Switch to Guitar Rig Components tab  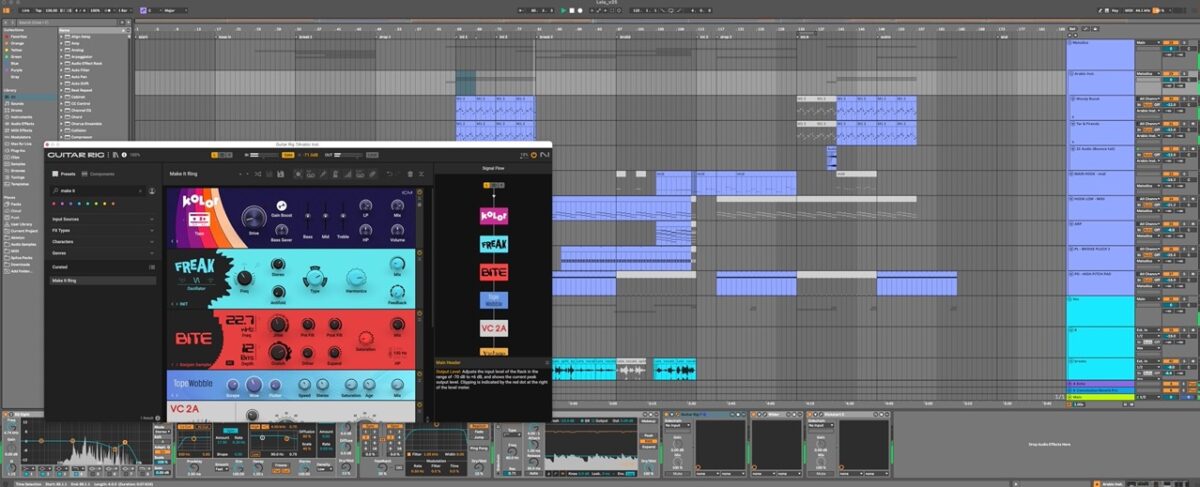coord(98,174)
